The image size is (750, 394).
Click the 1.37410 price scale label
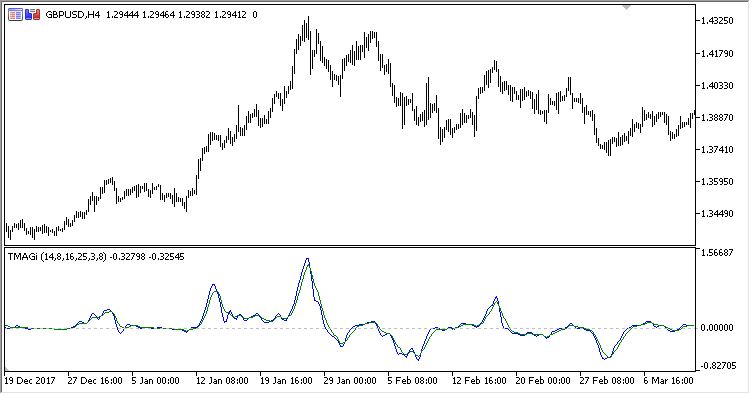coord(717,150)
